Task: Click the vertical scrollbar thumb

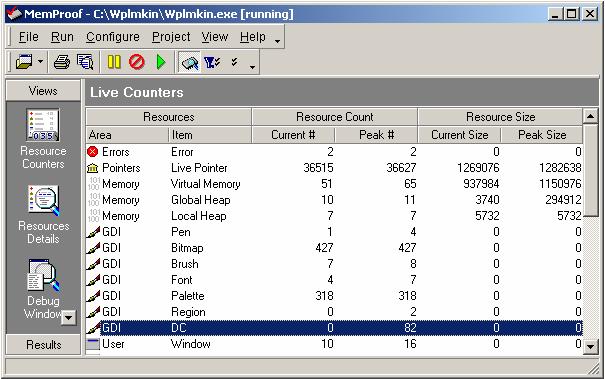Action: [x=590, y=171]
